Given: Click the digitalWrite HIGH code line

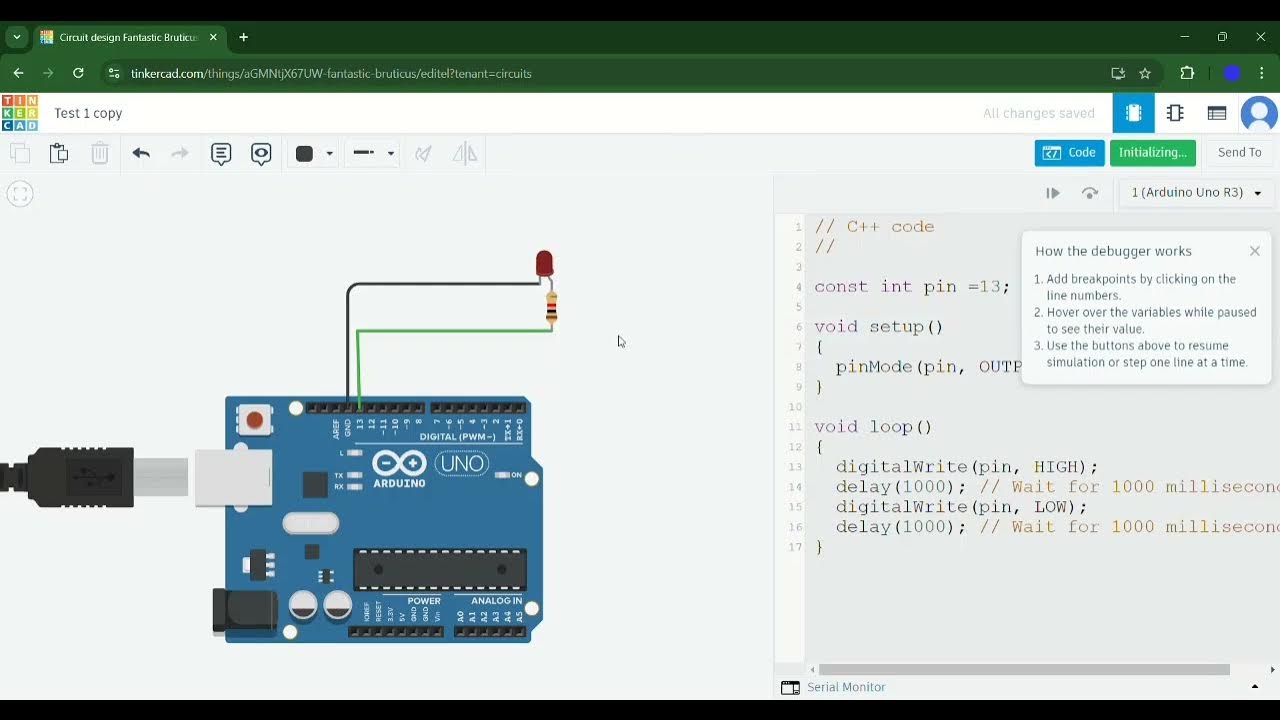Looking at the screenshot, I should [967, 467].
